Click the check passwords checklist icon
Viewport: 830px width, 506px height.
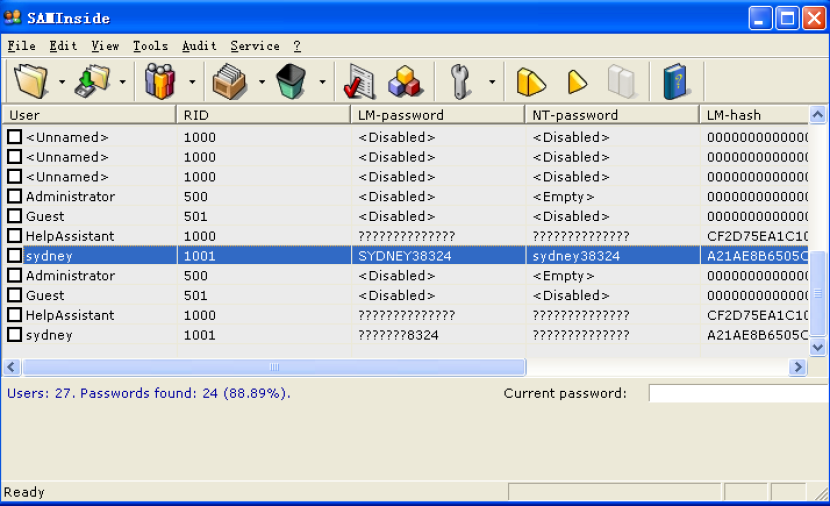pos(359,82)
